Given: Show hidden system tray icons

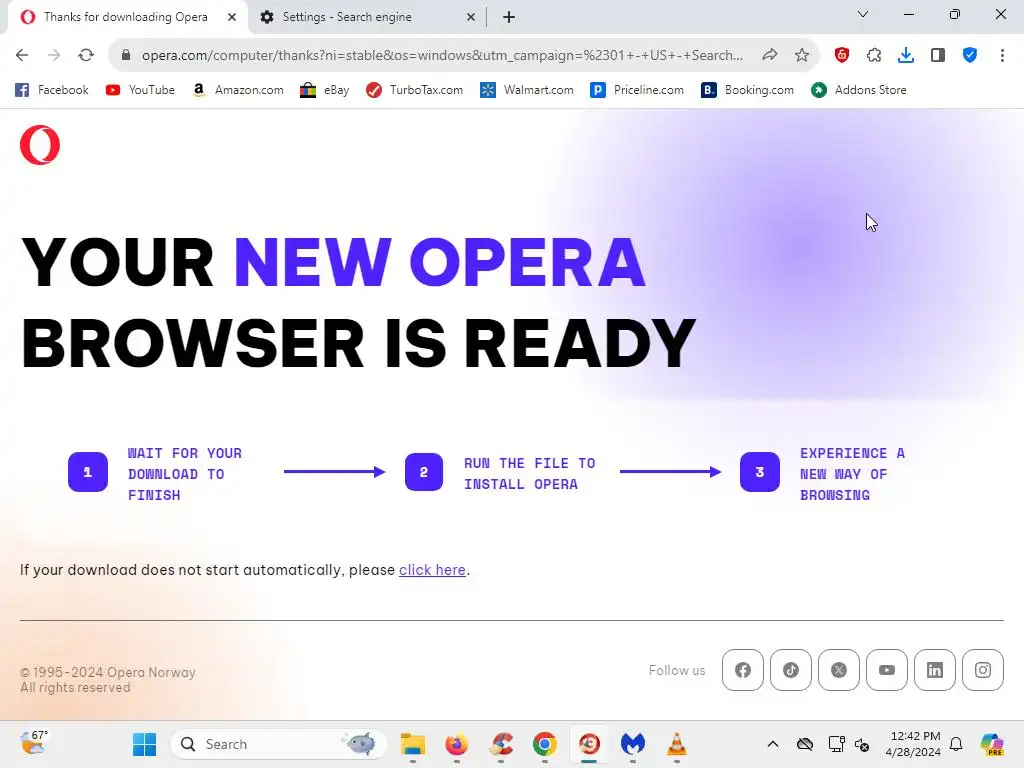Looking at the screenshot, I should click(x=773, y=744).
